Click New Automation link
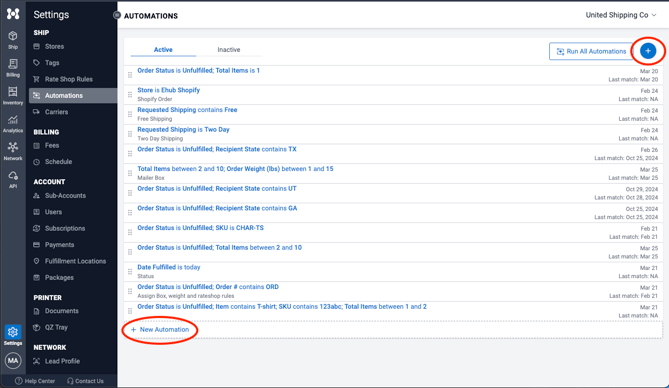669x388 pixels. point(160,330)
